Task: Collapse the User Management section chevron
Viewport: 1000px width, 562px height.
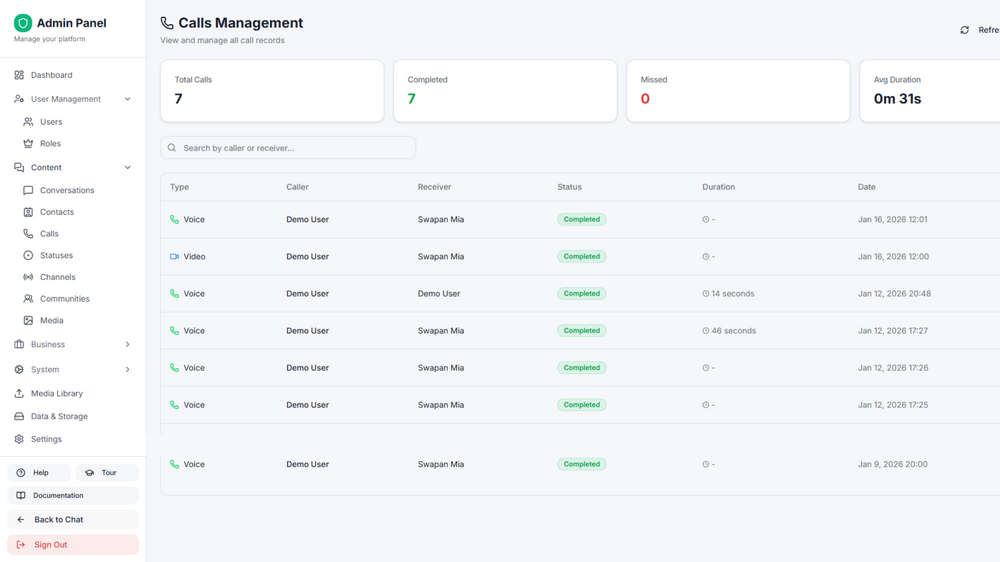Action: click(x=128, y=100)
